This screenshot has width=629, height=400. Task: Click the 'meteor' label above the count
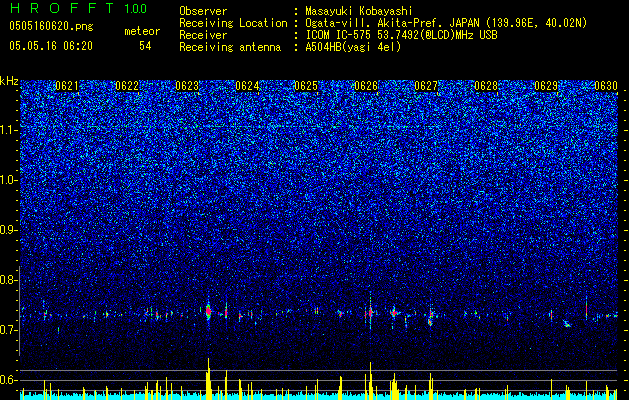pyautogui.click(x=142, y=31)
